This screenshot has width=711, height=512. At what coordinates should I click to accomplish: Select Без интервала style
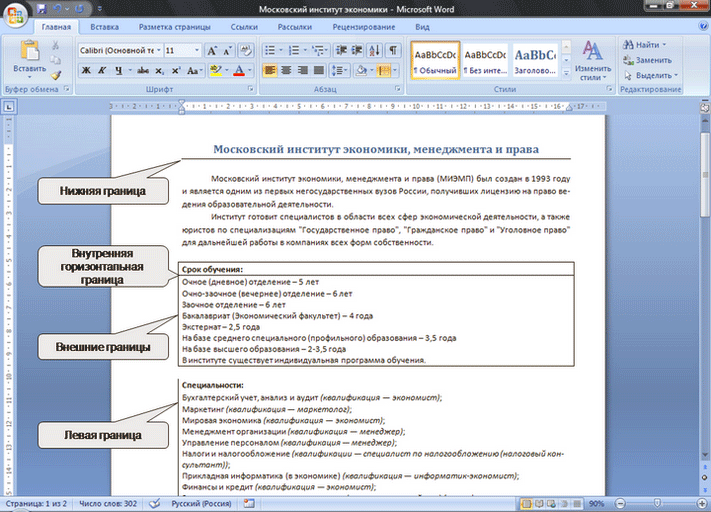pos(485,61)
